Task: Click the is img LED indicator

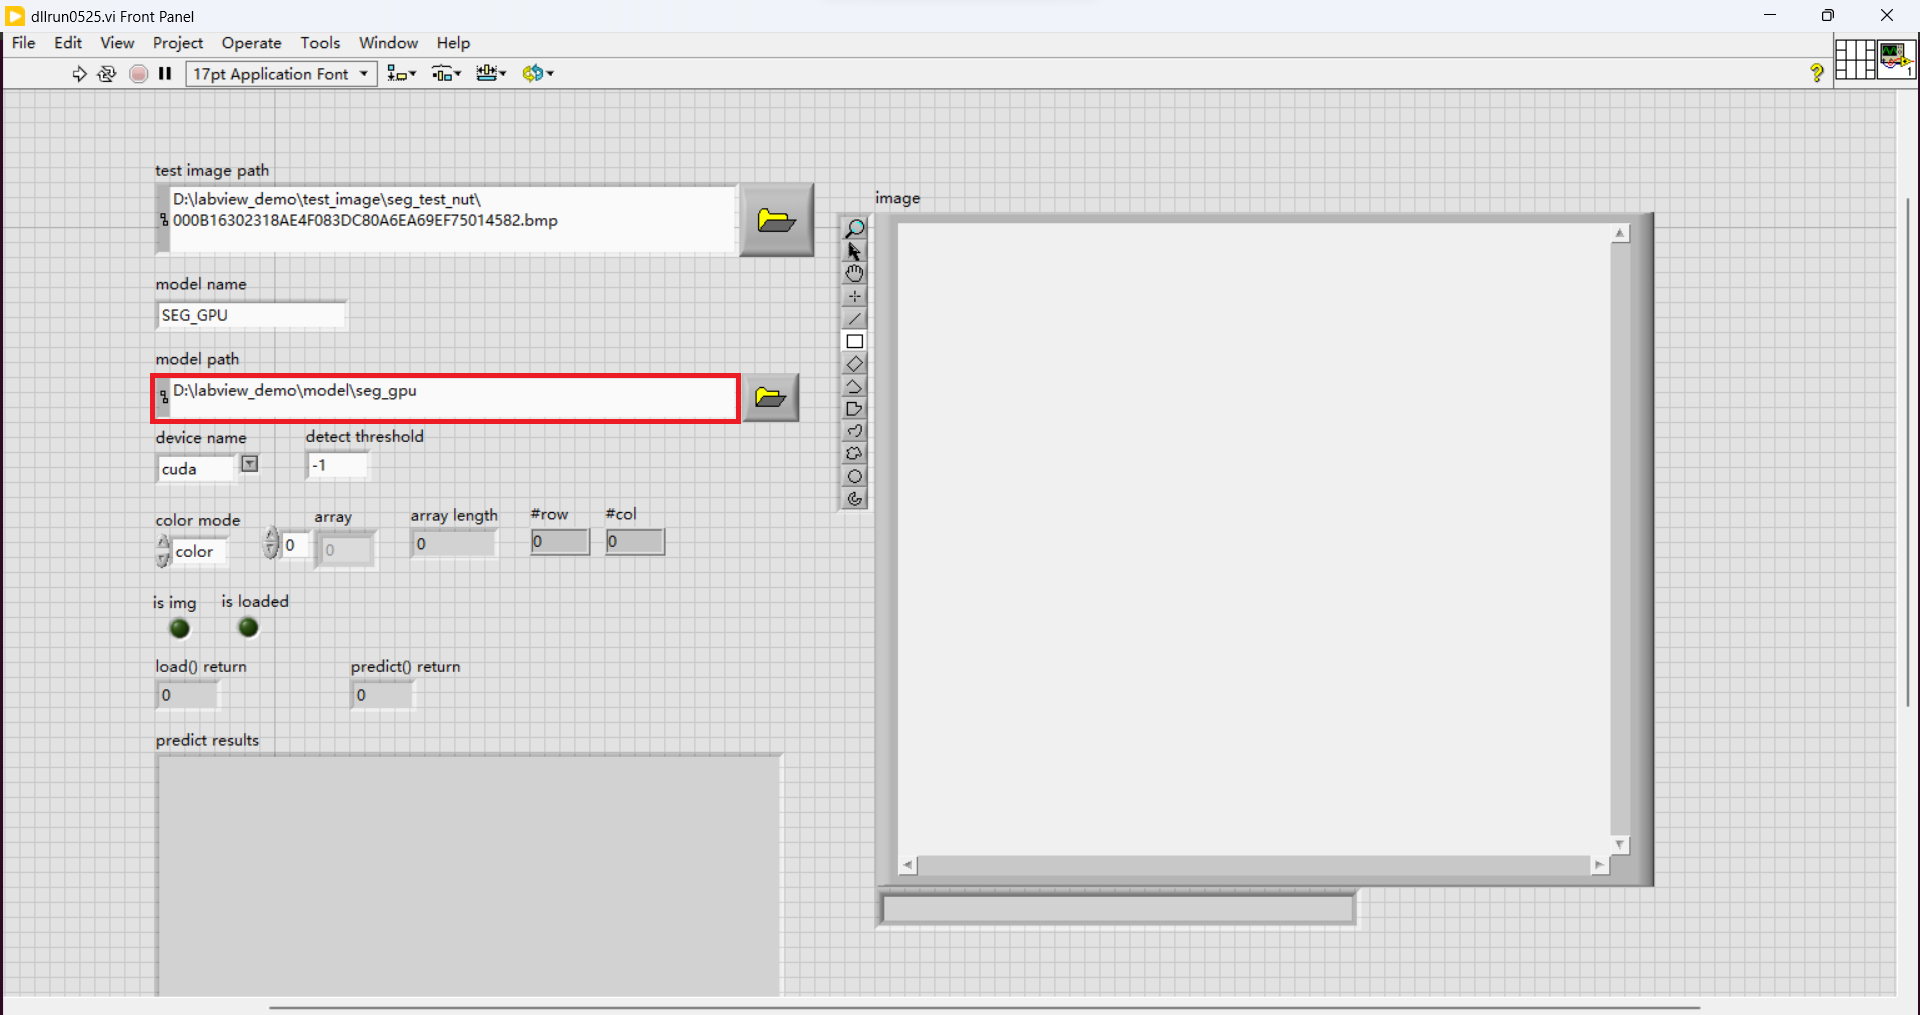Action: (180, 628)
